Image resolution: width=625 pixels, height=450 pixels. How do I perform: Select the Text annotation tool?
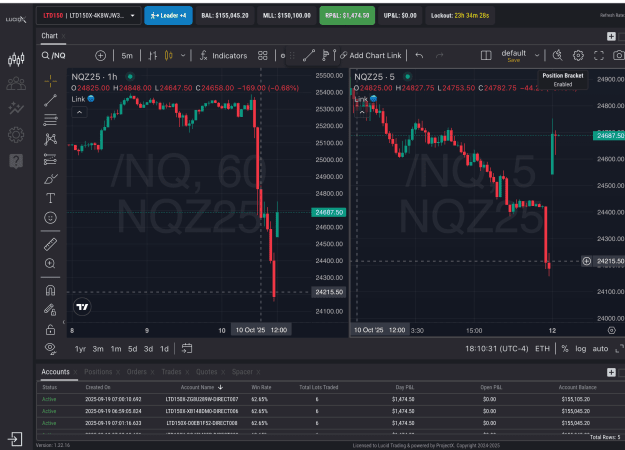point(50,198)
